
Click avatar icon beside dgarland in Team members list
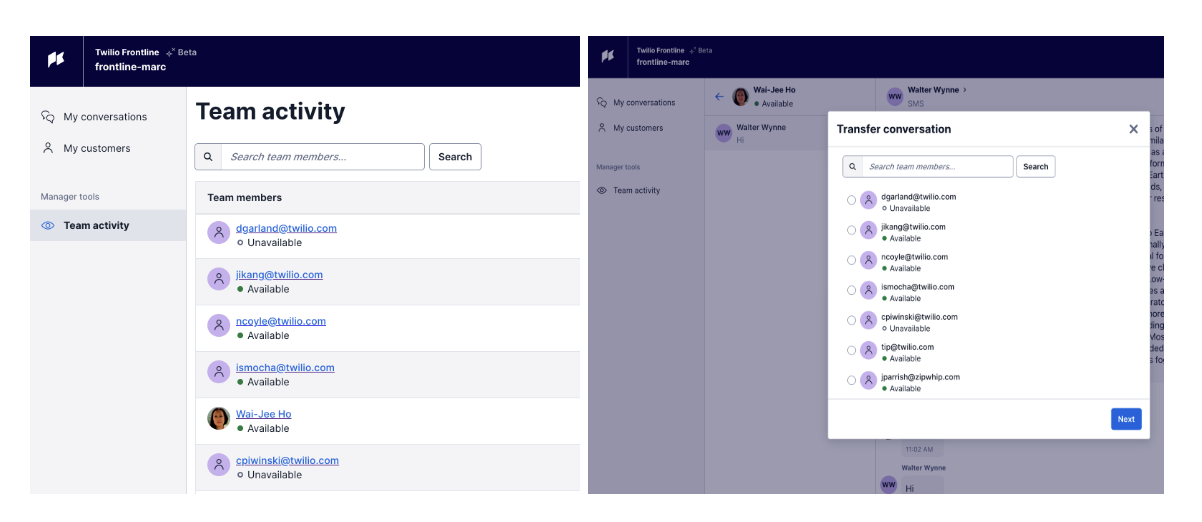(219, 233)
